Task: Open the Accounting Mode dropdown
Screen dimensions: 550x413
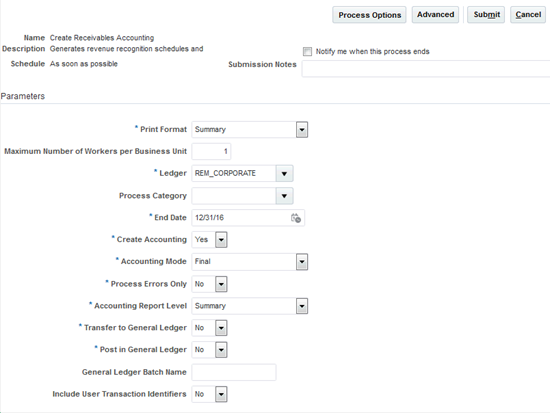Action: 302,262
